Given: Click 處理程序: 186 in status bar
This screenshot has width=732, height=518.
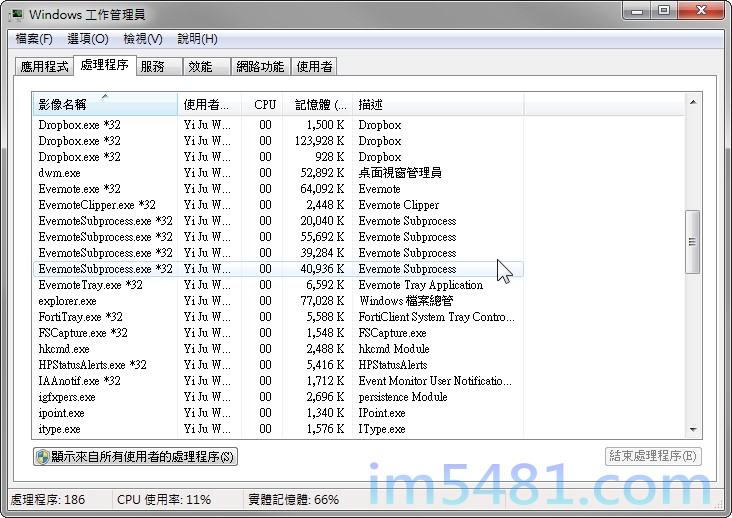Looking at the screenshot, I should pos(48,500).
